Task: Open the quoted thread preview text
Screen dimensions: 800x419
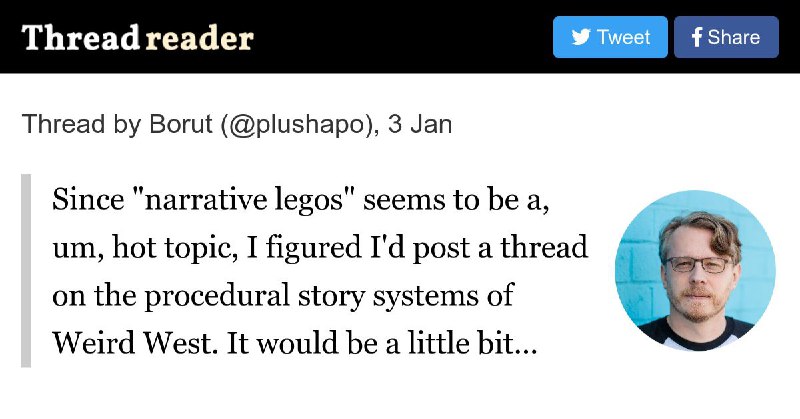Action: [320, 270]
